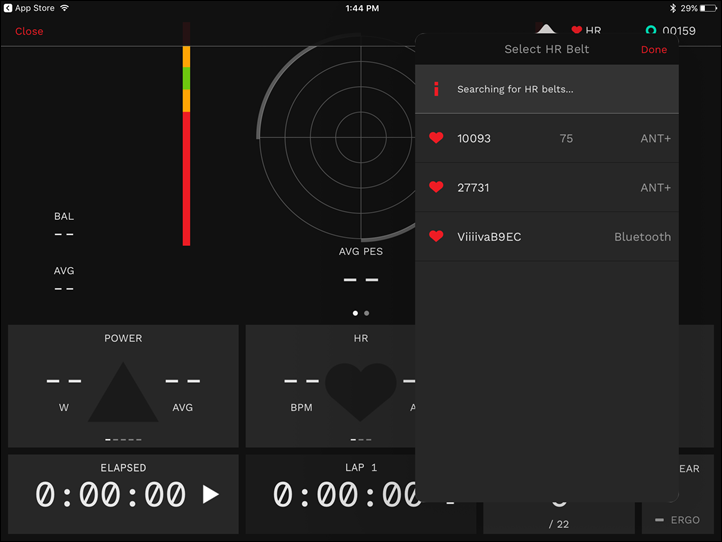
Task: Start the elapsed timer play button
Action: point(211,494)
